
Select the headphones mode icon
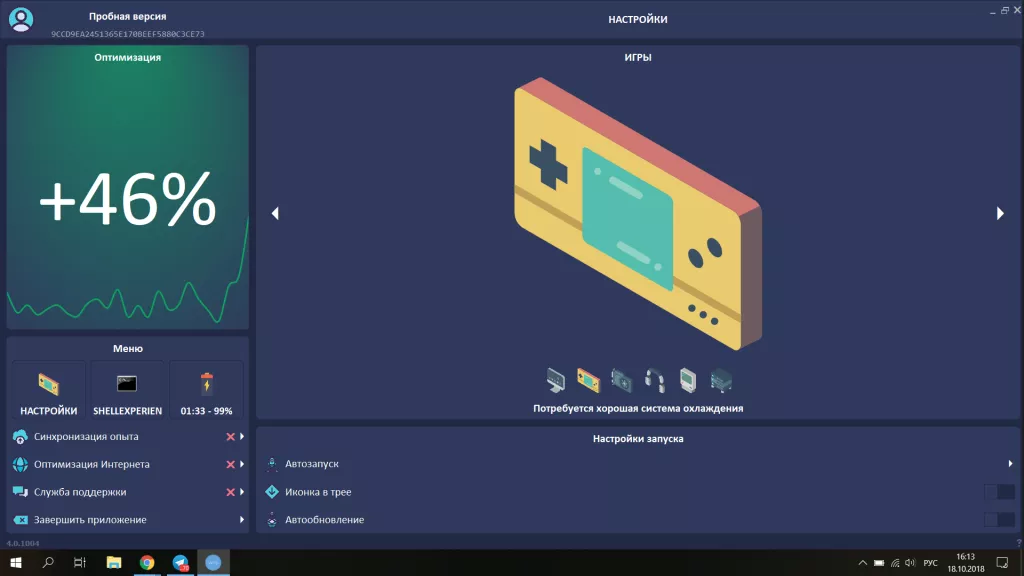point(655,381)
